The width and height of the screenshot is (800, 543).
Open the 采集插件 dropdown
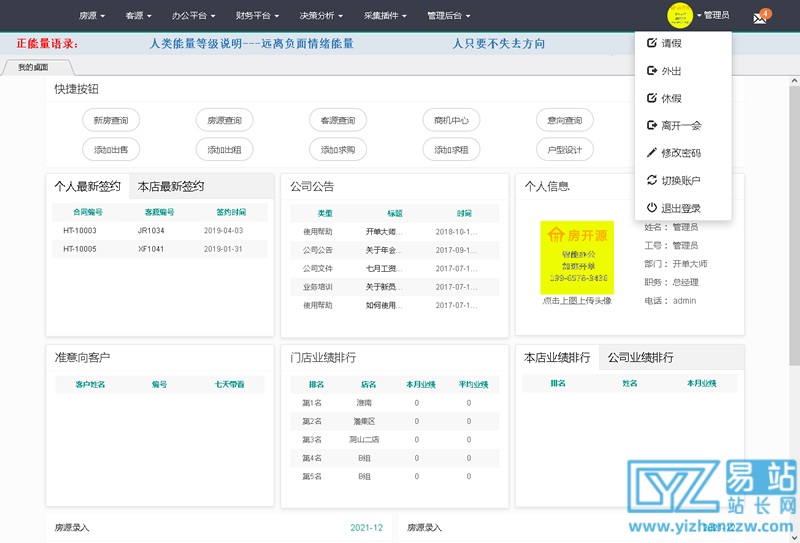click(x=385, y=16)
